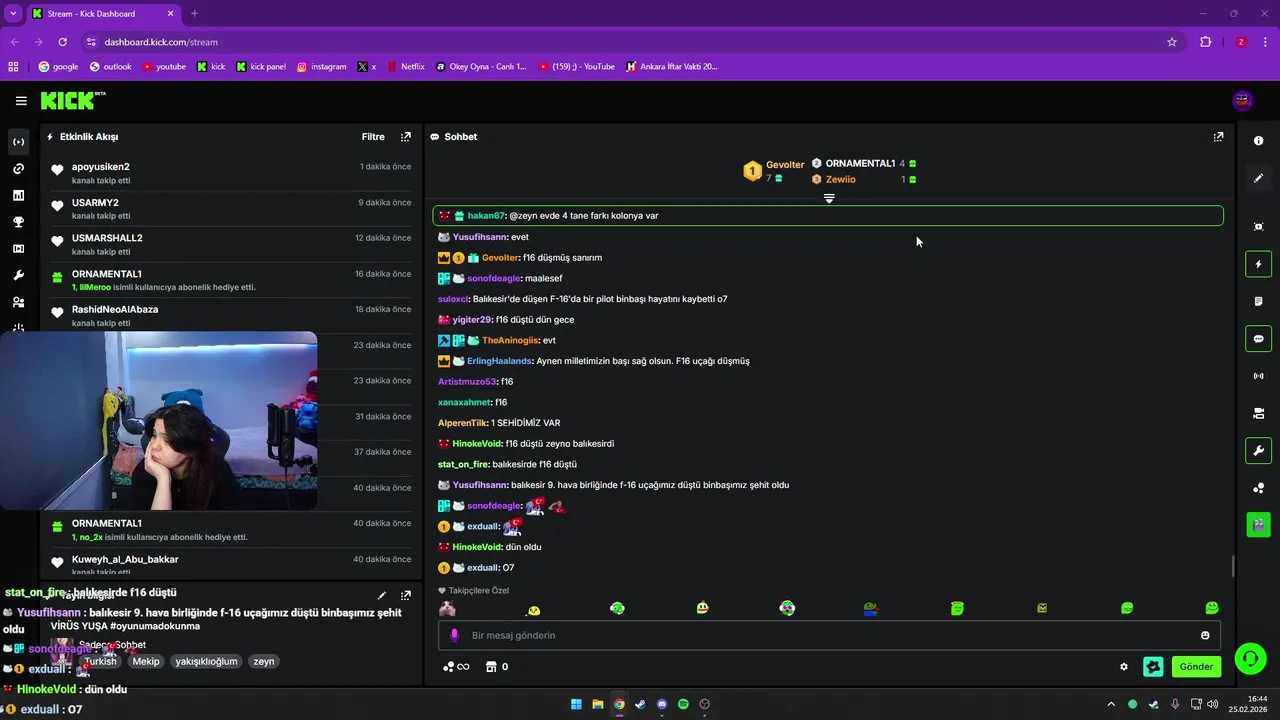The height and width of the screenshot is (720, 1280).
Task: Click the screen capture icon in right toolbar
Action: point(1258,227)
